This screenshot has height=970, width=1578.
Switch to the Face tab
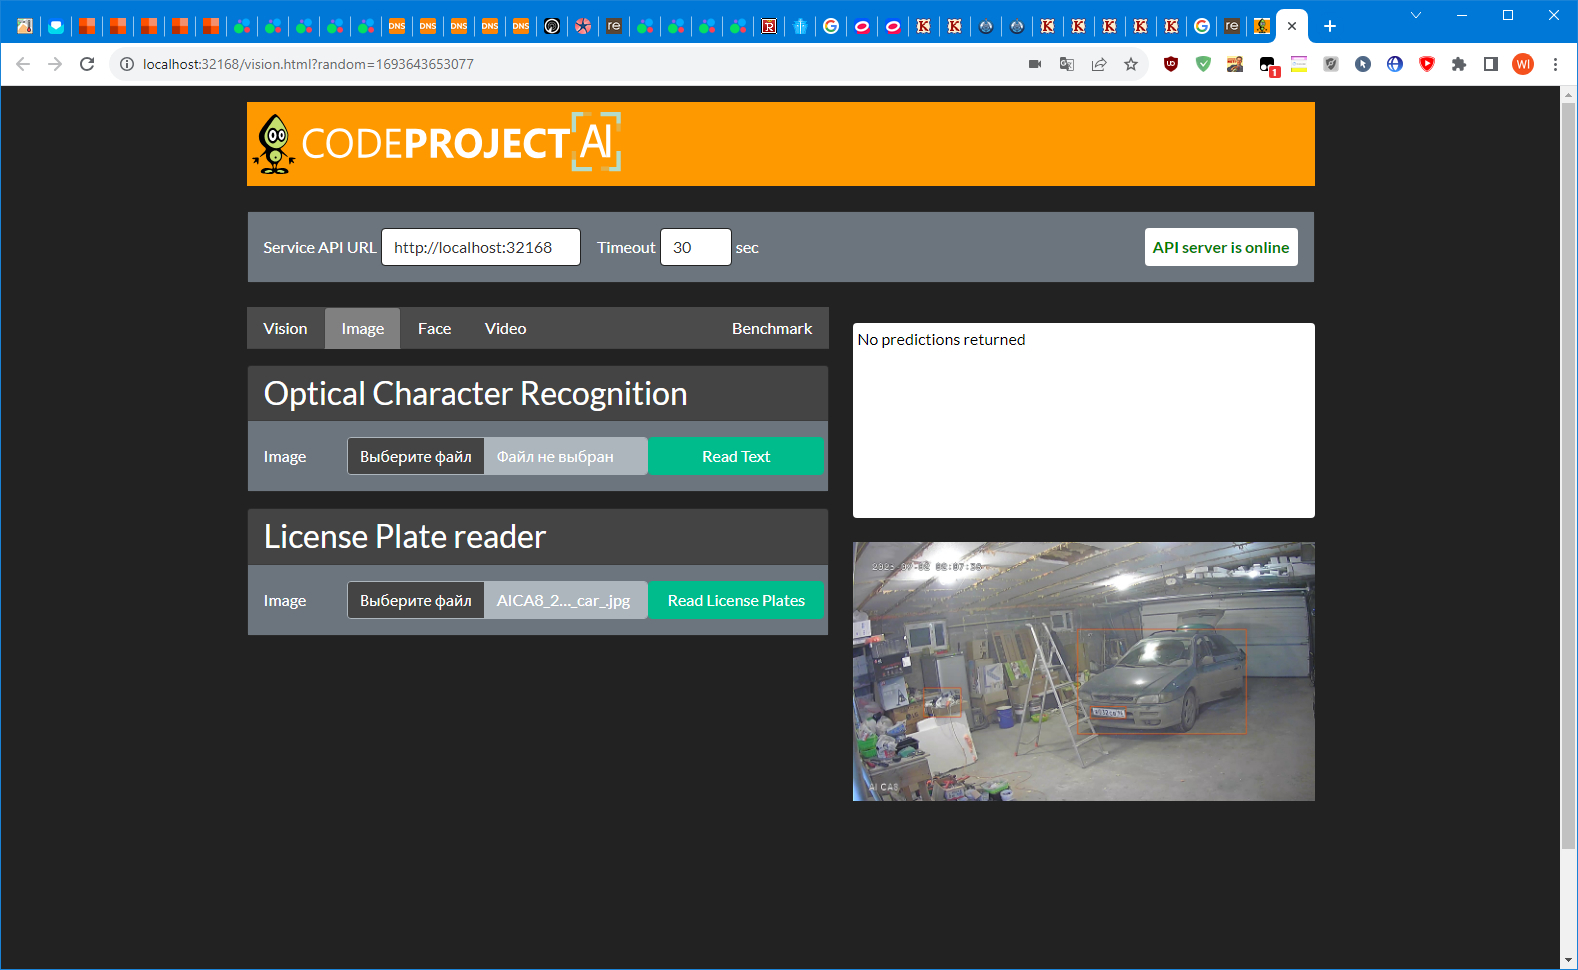[x=434, y=328]
